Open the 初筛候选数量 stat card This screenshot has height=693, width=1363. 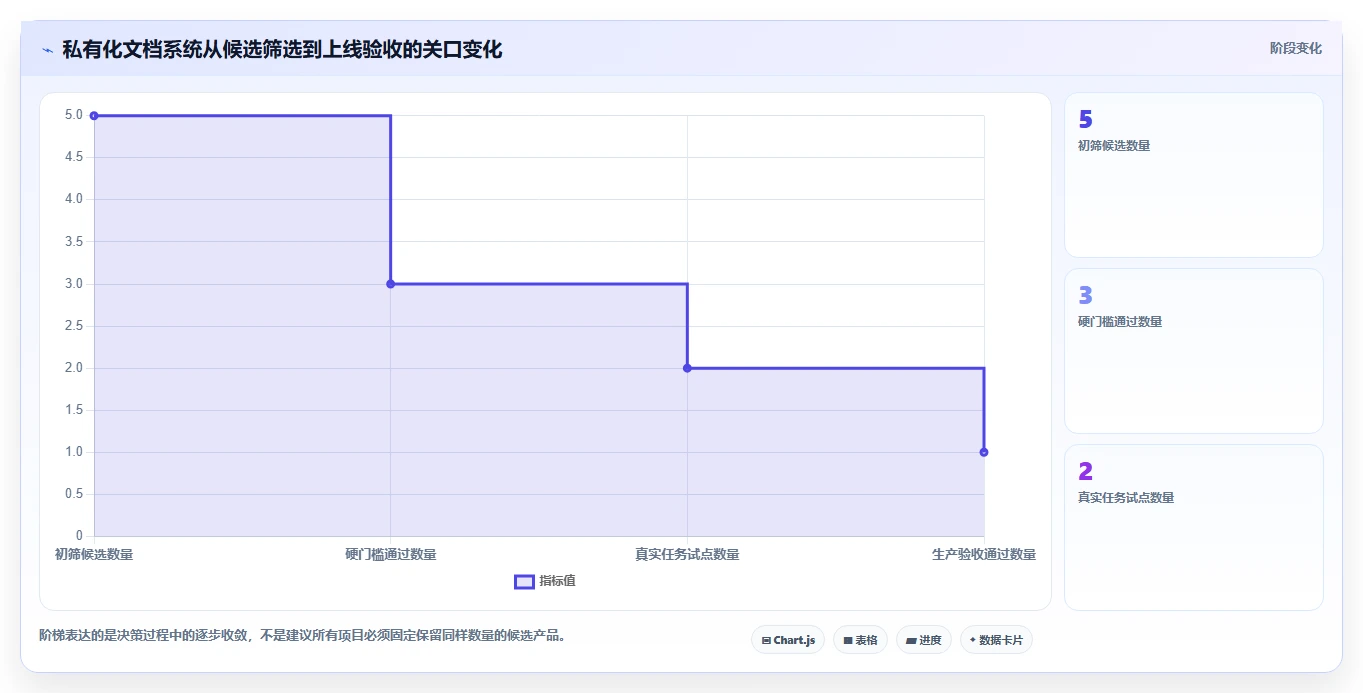[1194, 175]
